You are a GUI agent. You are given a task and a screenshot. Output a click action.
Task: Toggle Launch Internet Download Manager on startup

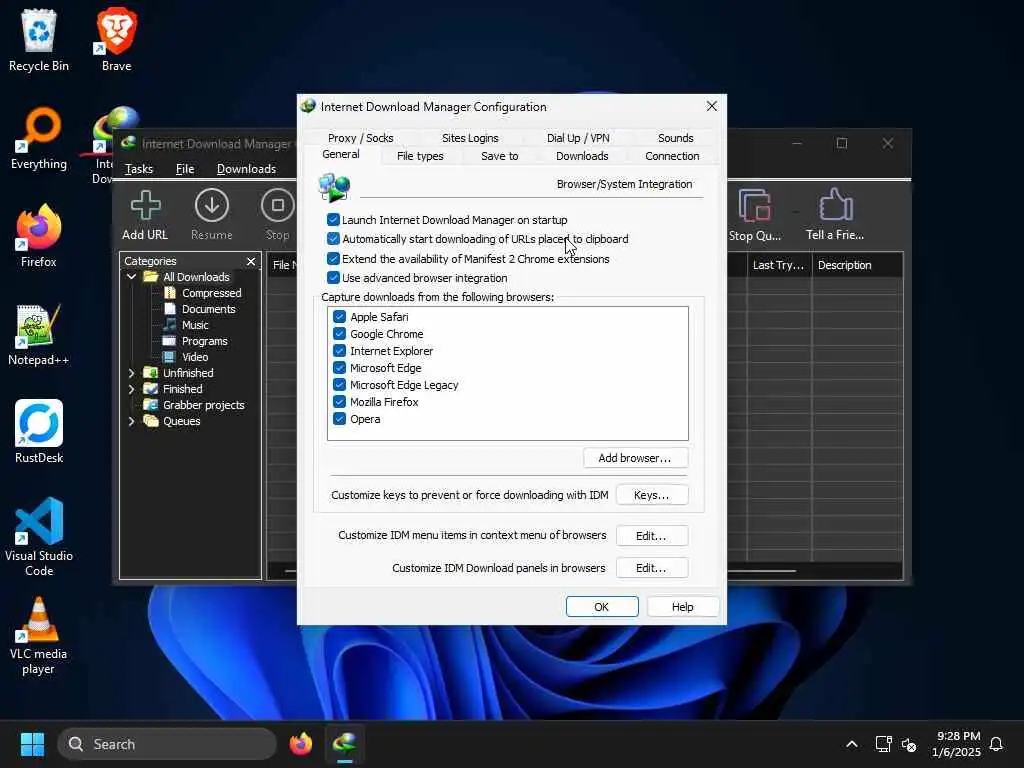click(x=333, y=219)
